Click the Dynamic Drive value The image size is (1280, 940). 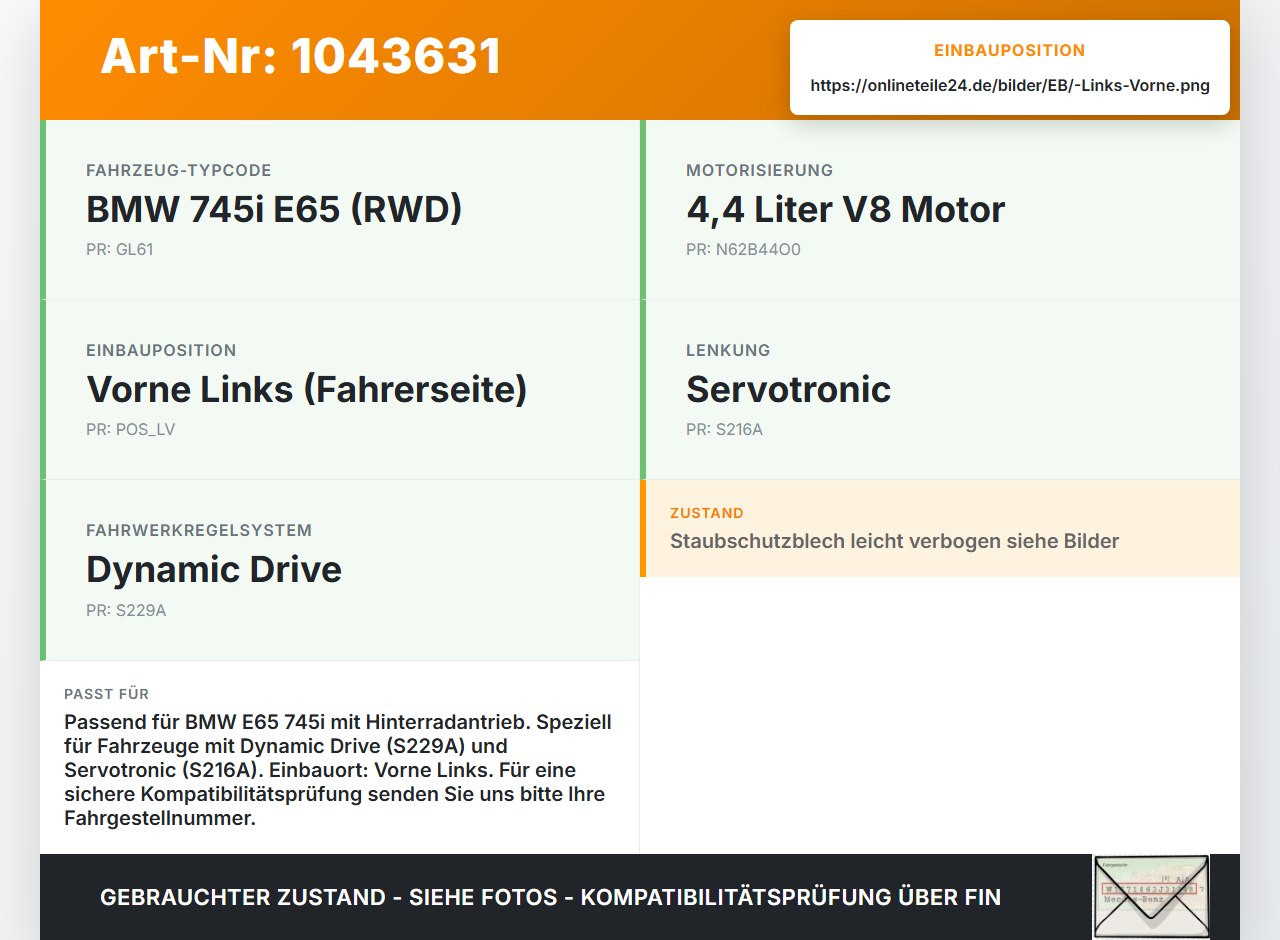[214, 569]
